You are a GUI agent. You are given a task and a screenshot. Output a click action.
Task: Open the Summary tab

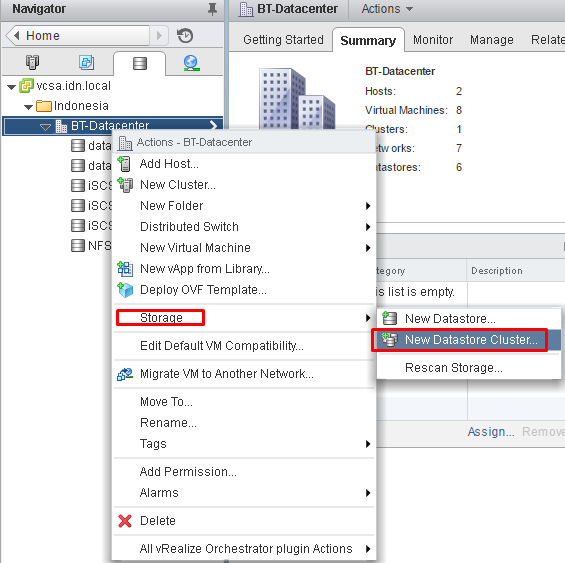368,40
